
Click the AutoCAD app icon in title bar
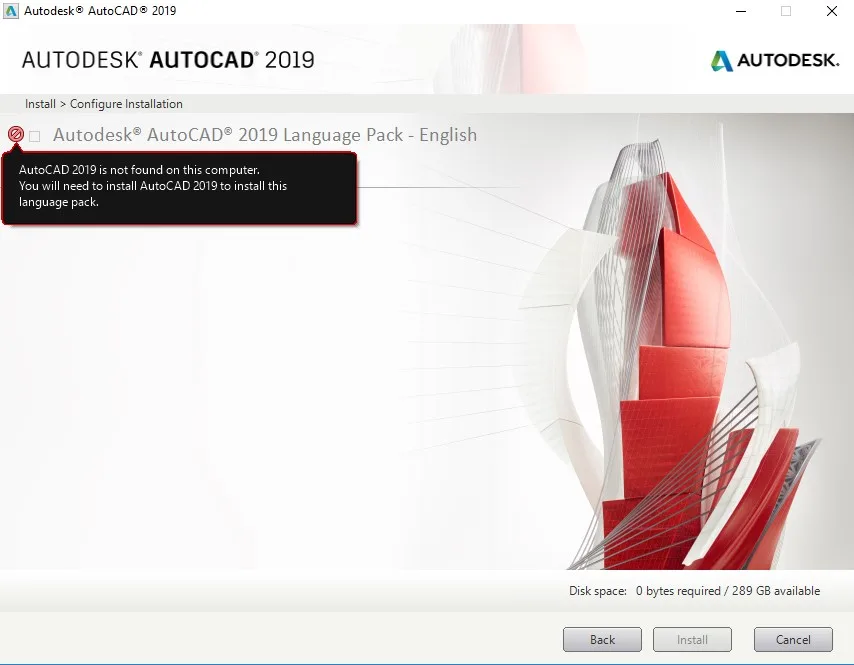12,11
